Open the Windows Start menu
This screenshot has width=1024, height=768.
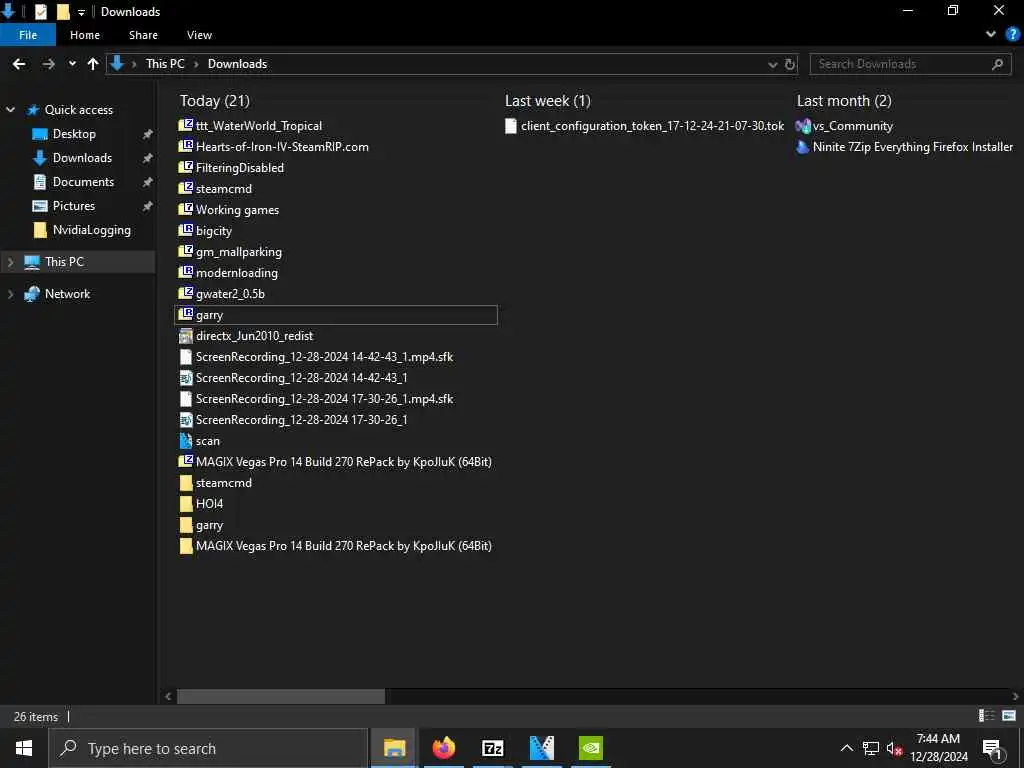(24, 748)
